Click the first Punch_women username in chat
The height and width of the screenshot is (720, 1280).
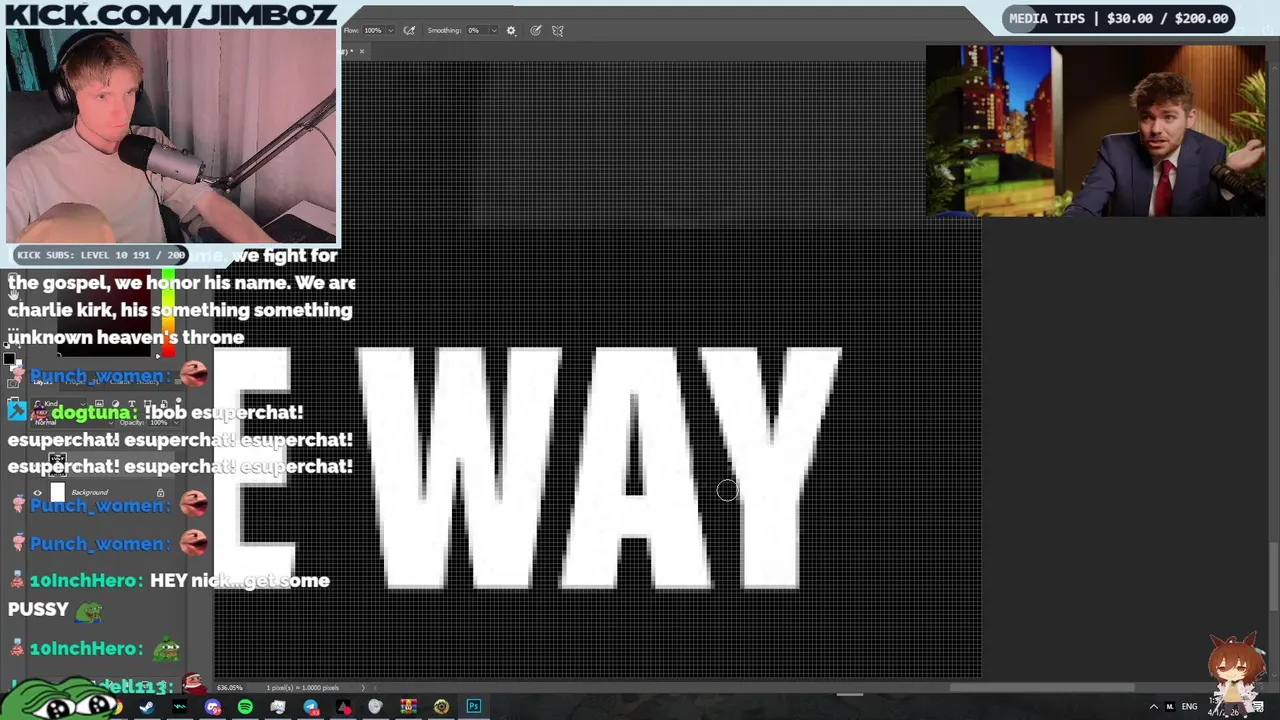click(x=96, y=376)
